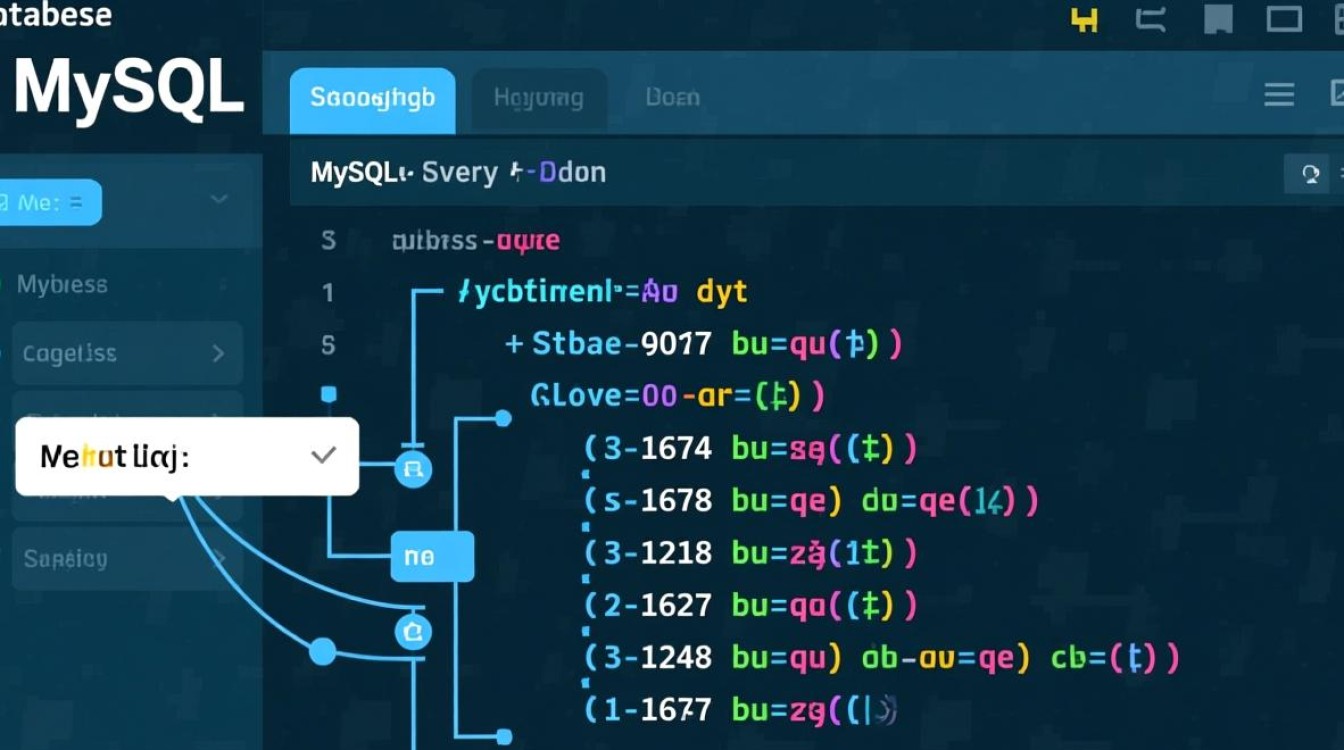Select the redo arrow icon at the top
The height and width of the screenshot is (750, 1344).
point(1151,17)
